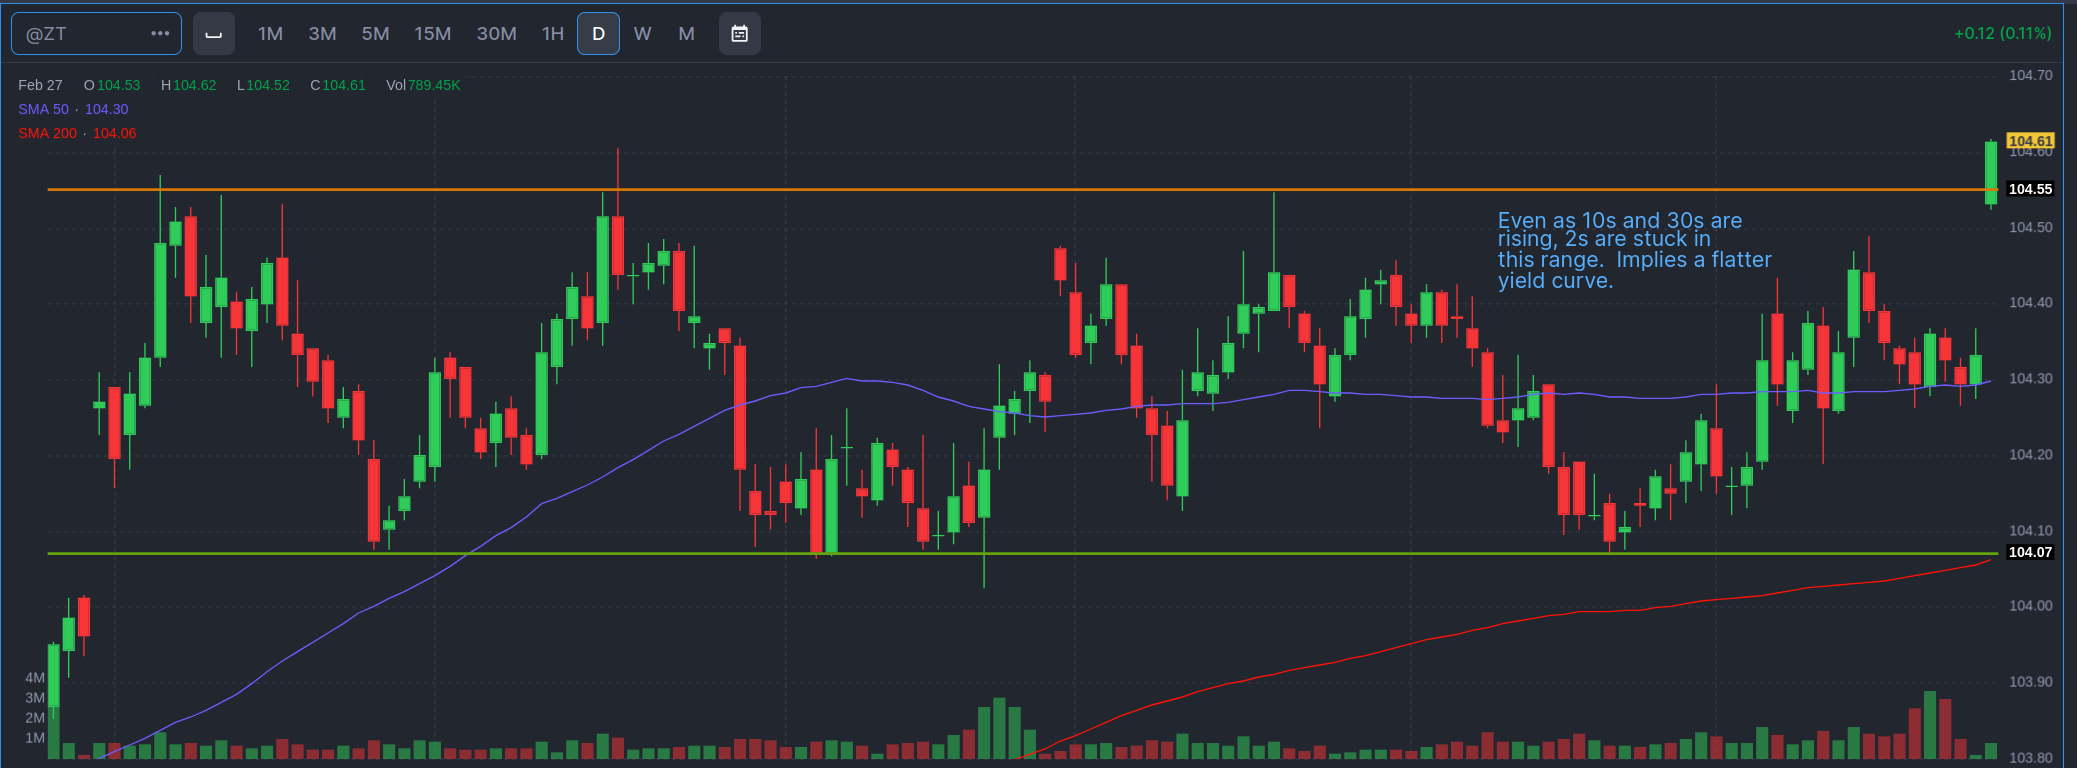Click the SMA 50 indicator label

click(x=43, y=109)
